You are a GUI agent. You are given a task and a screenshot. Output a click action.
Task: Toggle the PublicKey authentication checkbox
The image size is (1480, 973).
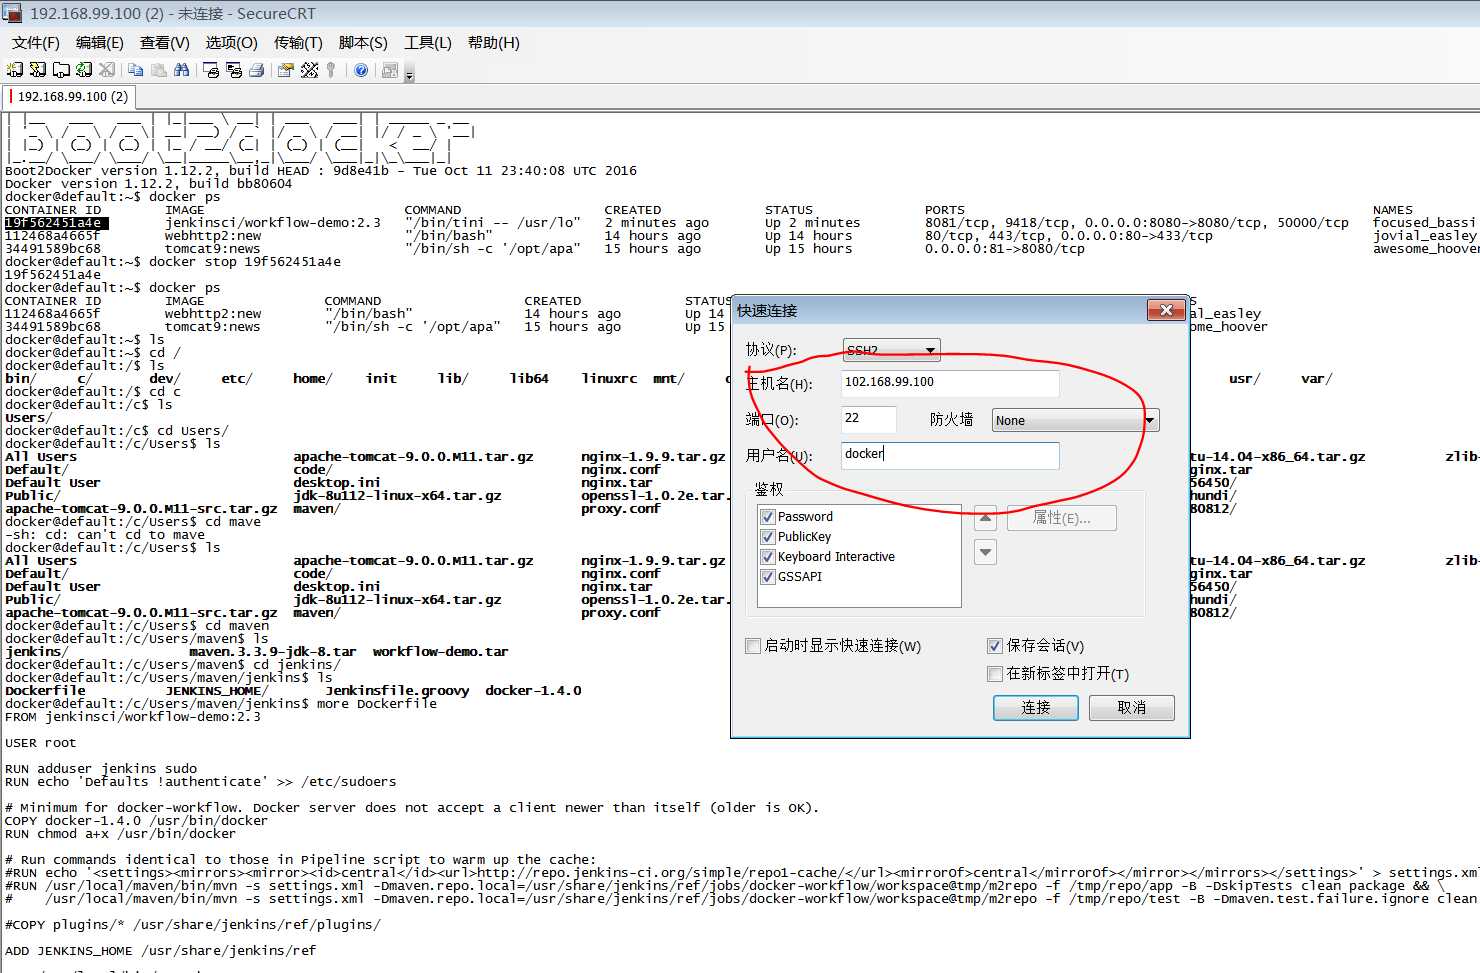(x=768, y=537)
